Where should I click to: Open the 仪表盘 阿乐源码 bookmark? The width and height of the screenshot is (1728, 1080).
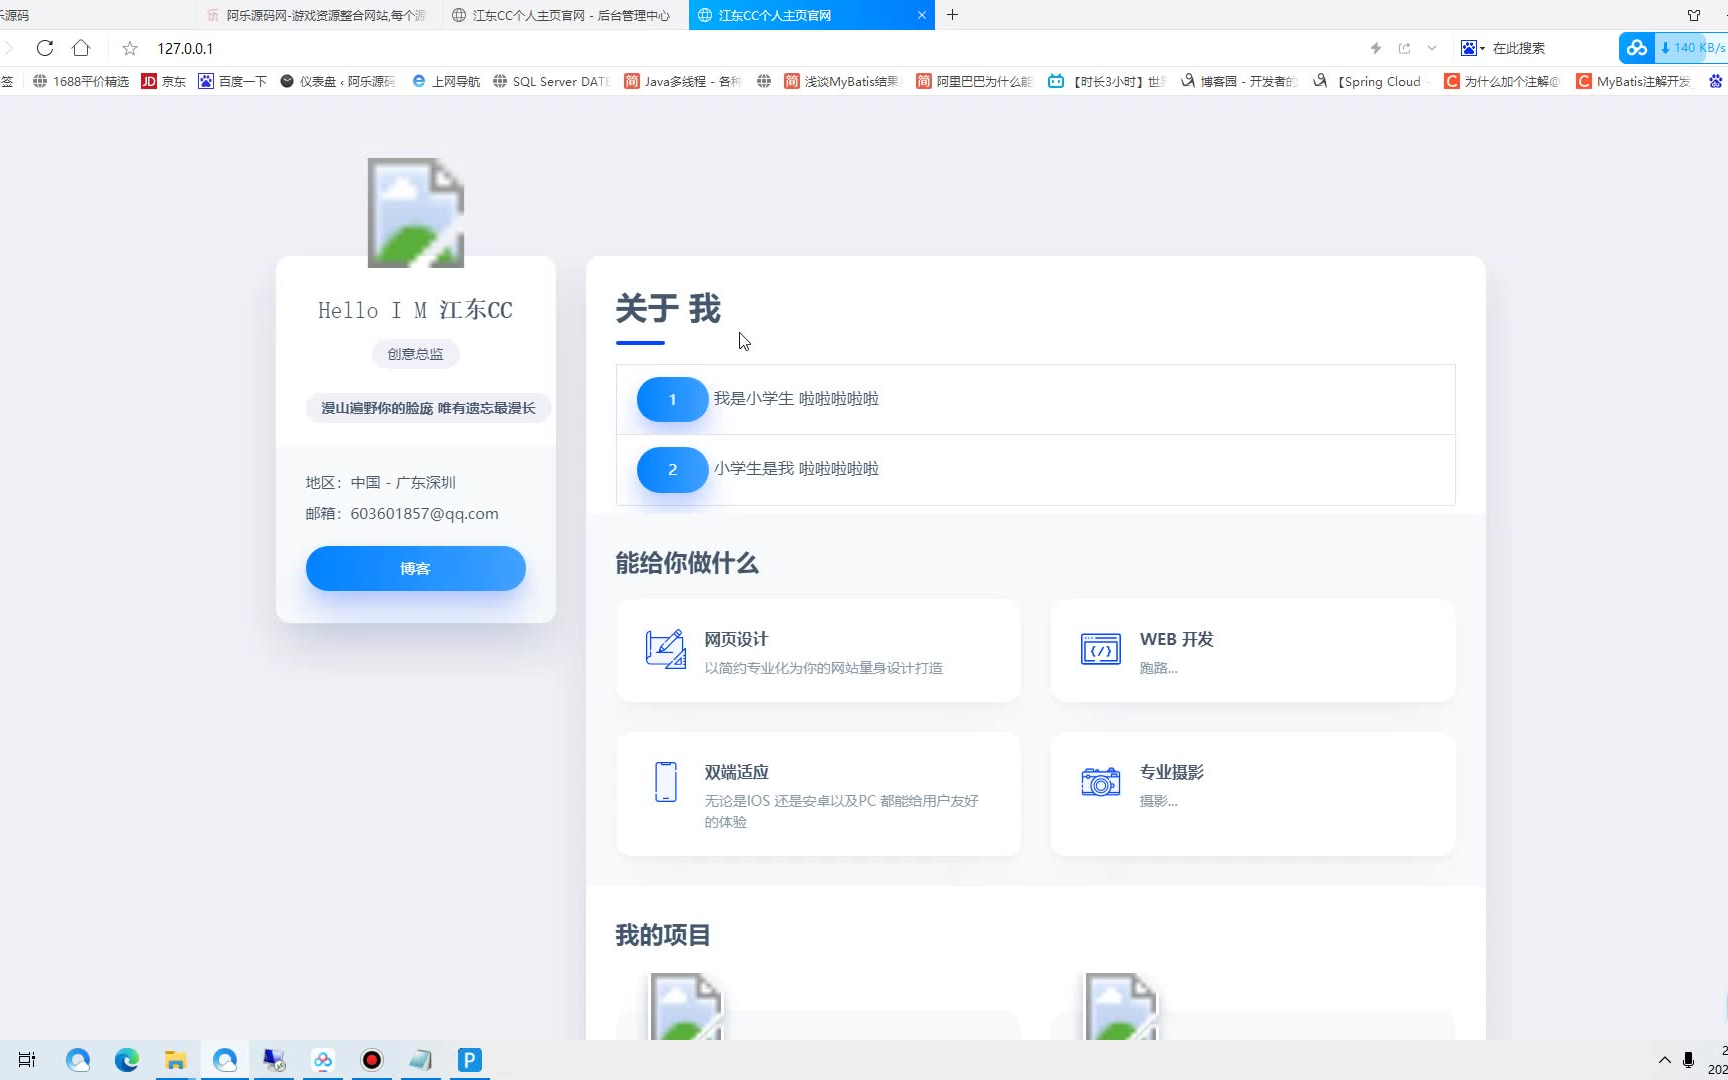pyautogui.click(x=338, y=81)
